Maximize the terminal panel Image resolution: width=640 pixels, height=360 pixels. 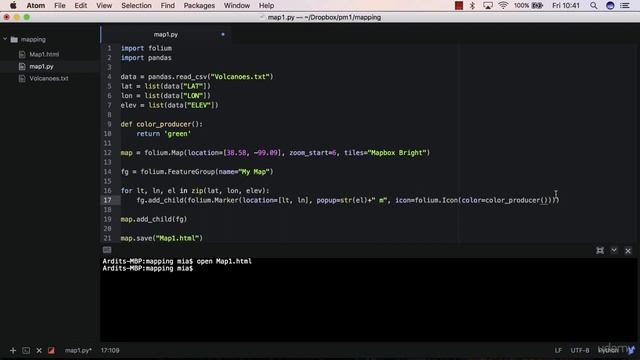coord(600,251)
